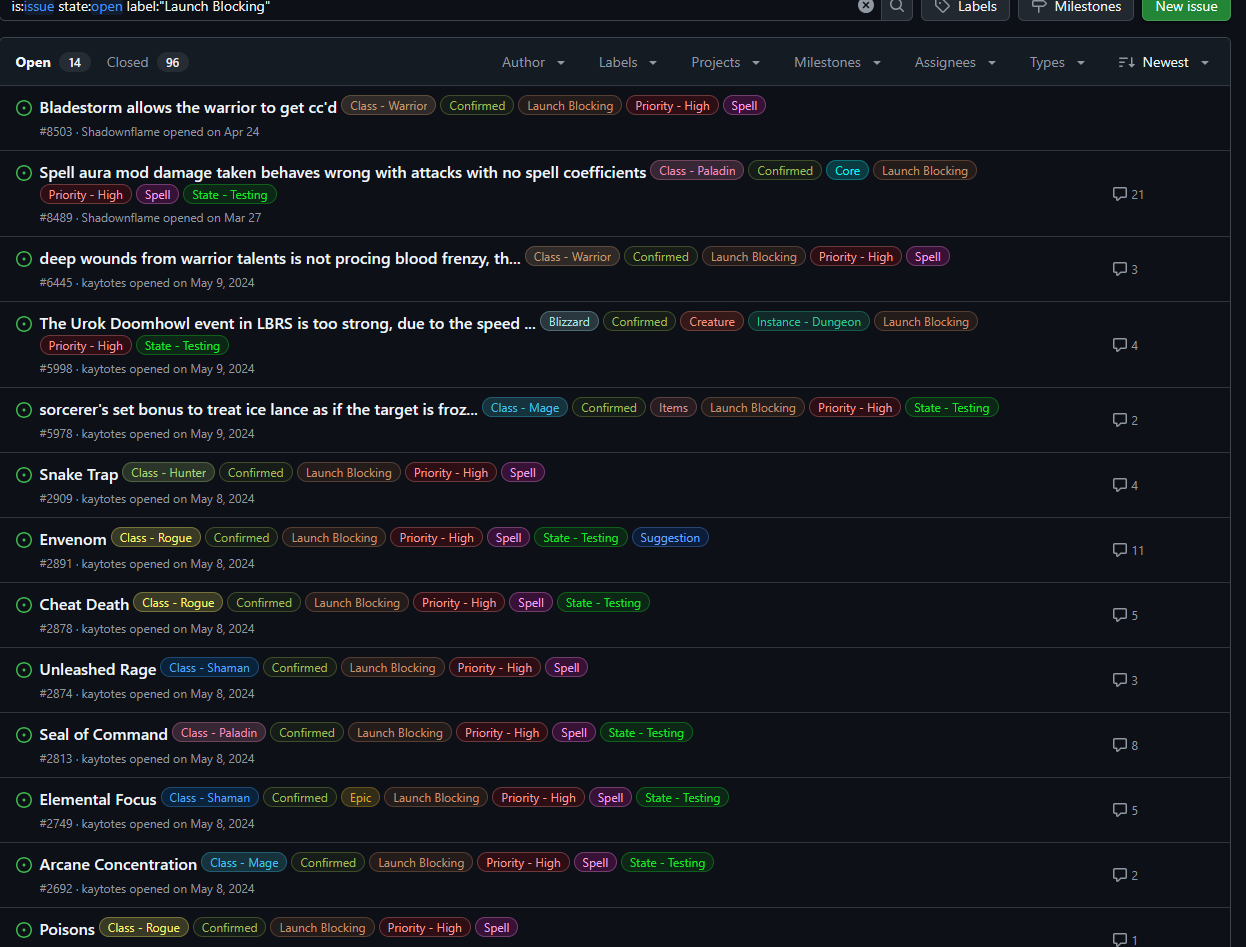Open the Types filter dropdown
This screenshot has height=947, width=1246.
pyautogui.click(x=1056, y=62)
